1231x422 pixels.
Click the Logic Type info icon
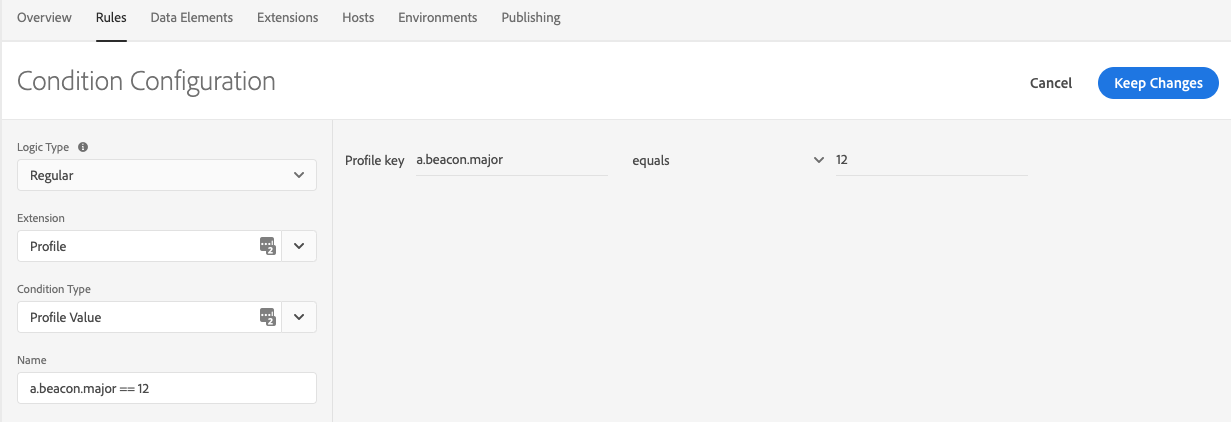(x=83, y=147)
